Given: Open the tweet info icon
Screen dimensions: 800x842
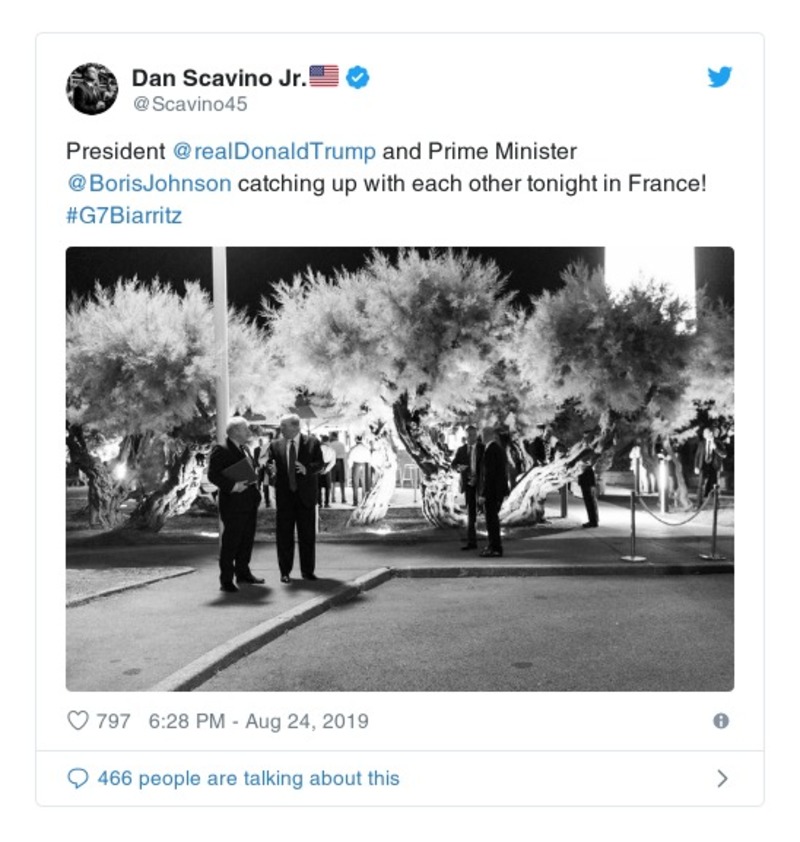Looking at the screenshot, I should pos(721,721).
